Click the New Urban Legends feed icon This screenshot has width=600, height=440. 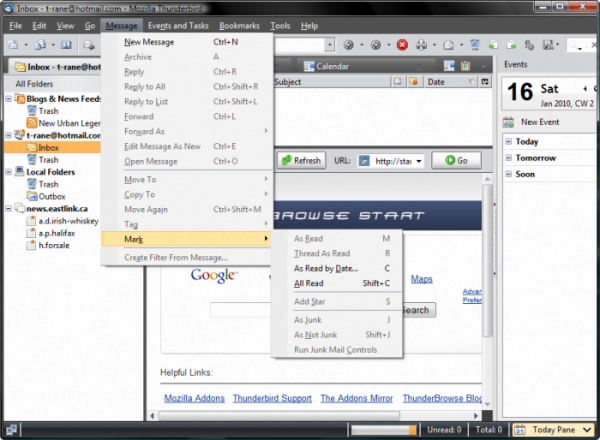pyautogui.click(x=31, y=123)
